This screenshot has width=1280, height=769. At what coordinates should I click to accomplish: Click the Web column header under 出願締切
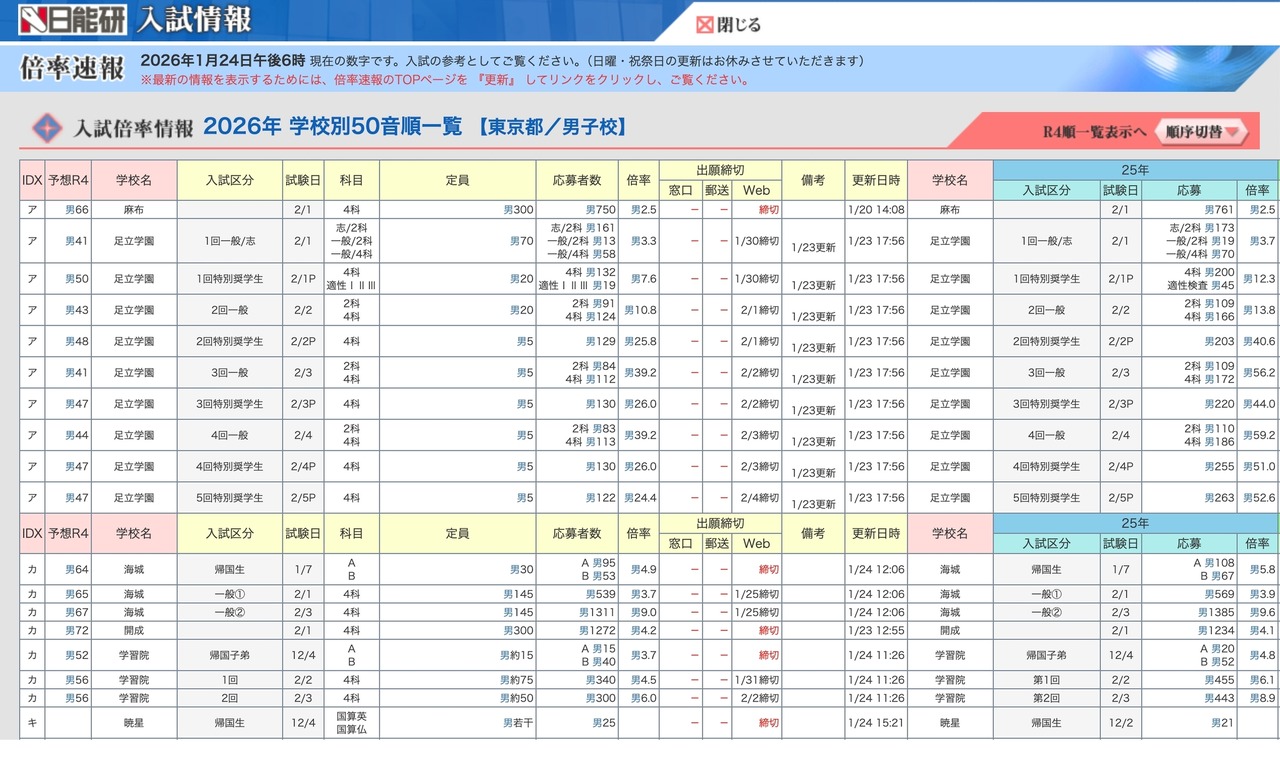755,190
